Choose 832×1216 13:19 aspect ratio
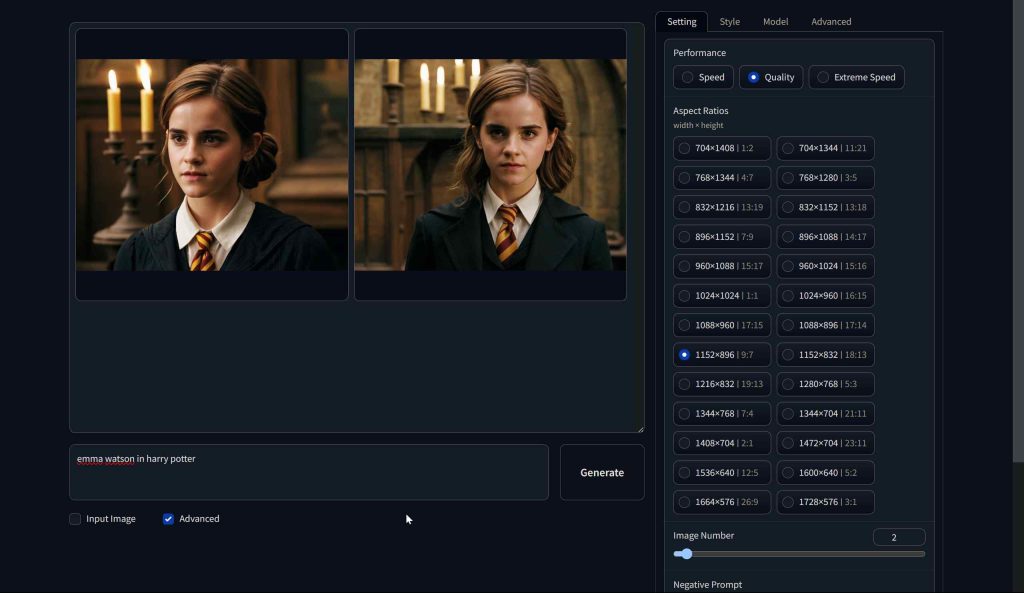 point(722,207)
